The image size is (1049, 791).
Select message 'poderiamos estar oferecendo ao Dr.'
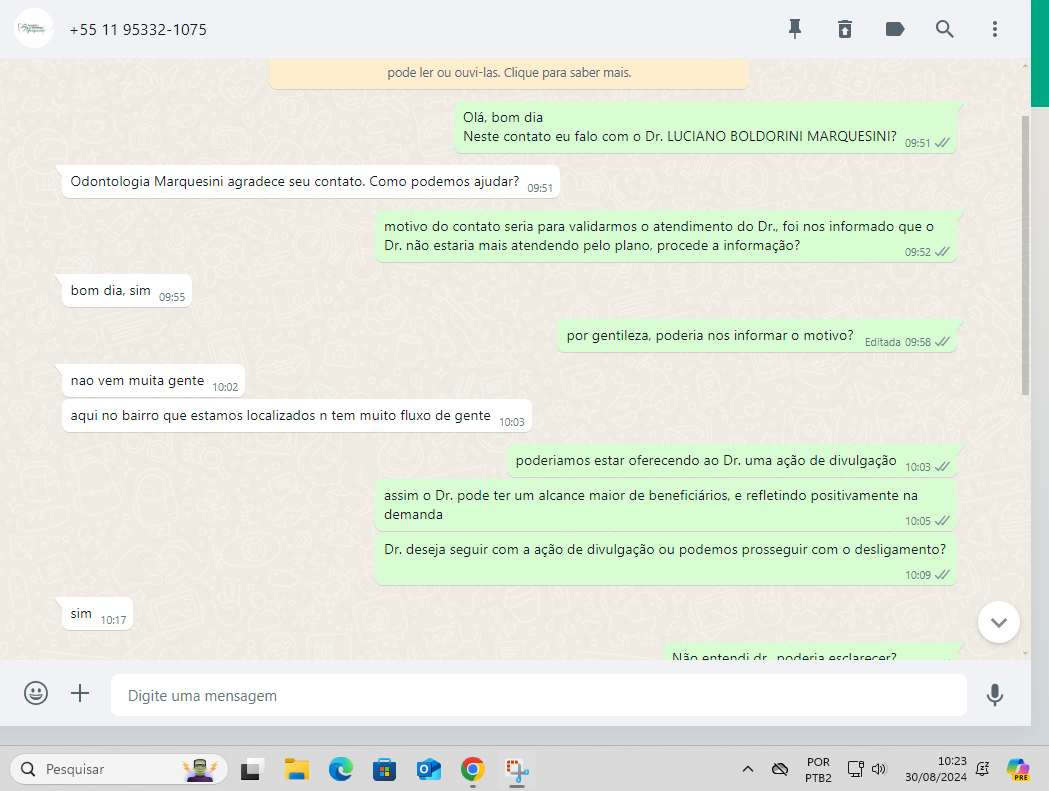pyautogui.click(x=732, y=461)
